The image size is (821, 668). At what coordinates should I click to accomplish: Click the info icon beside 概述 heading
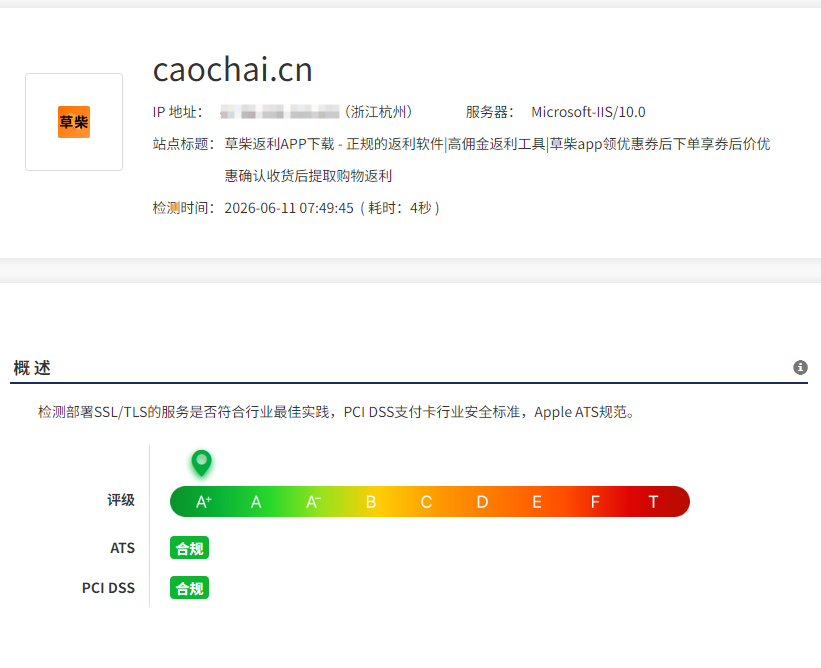click(800, 368)
